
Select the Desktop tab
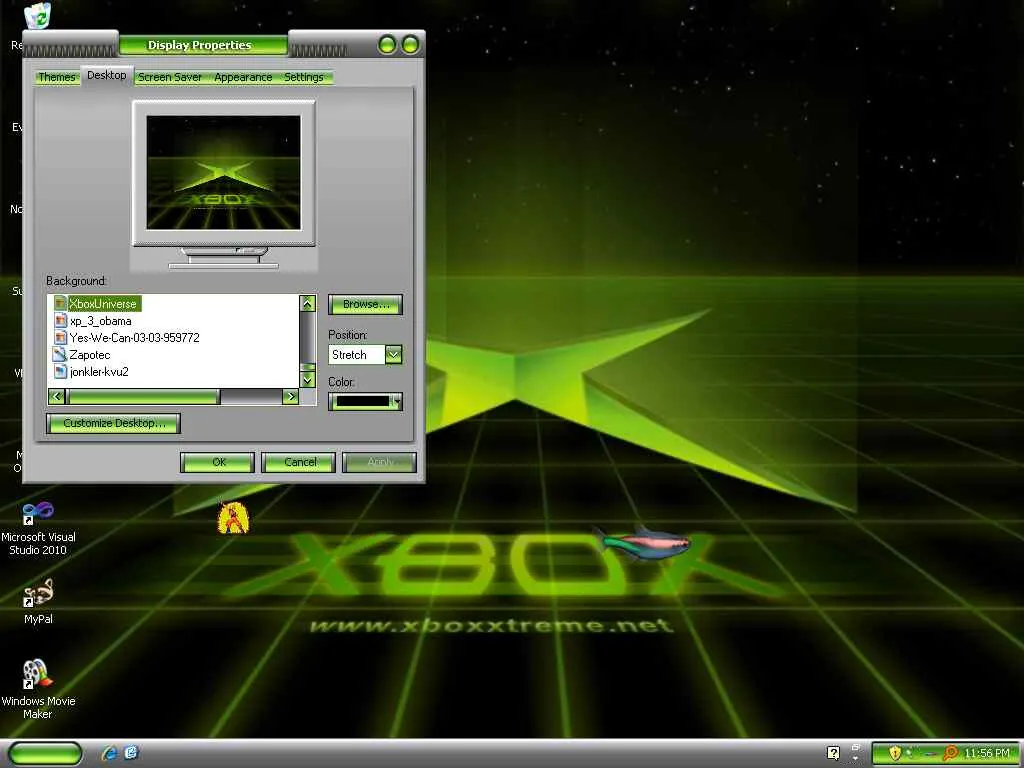click(x=106, y=75)
